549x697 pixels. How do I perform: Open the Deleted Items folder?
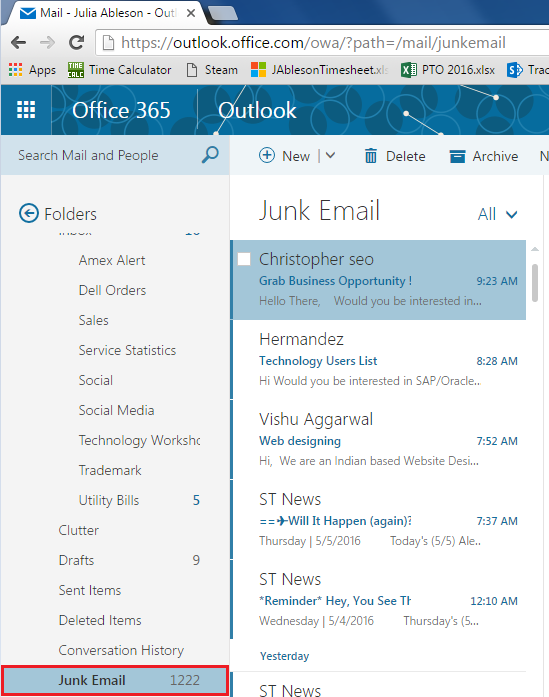tap(100, 620)
